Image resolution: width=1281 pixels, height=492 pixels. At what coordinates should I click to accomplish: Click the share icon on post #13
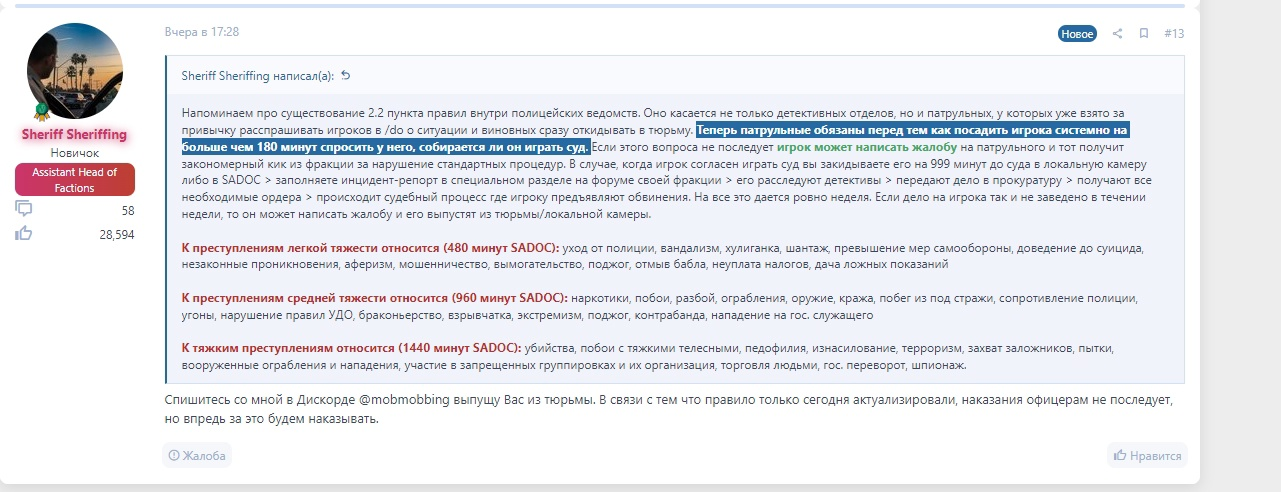pos(1118,33)
